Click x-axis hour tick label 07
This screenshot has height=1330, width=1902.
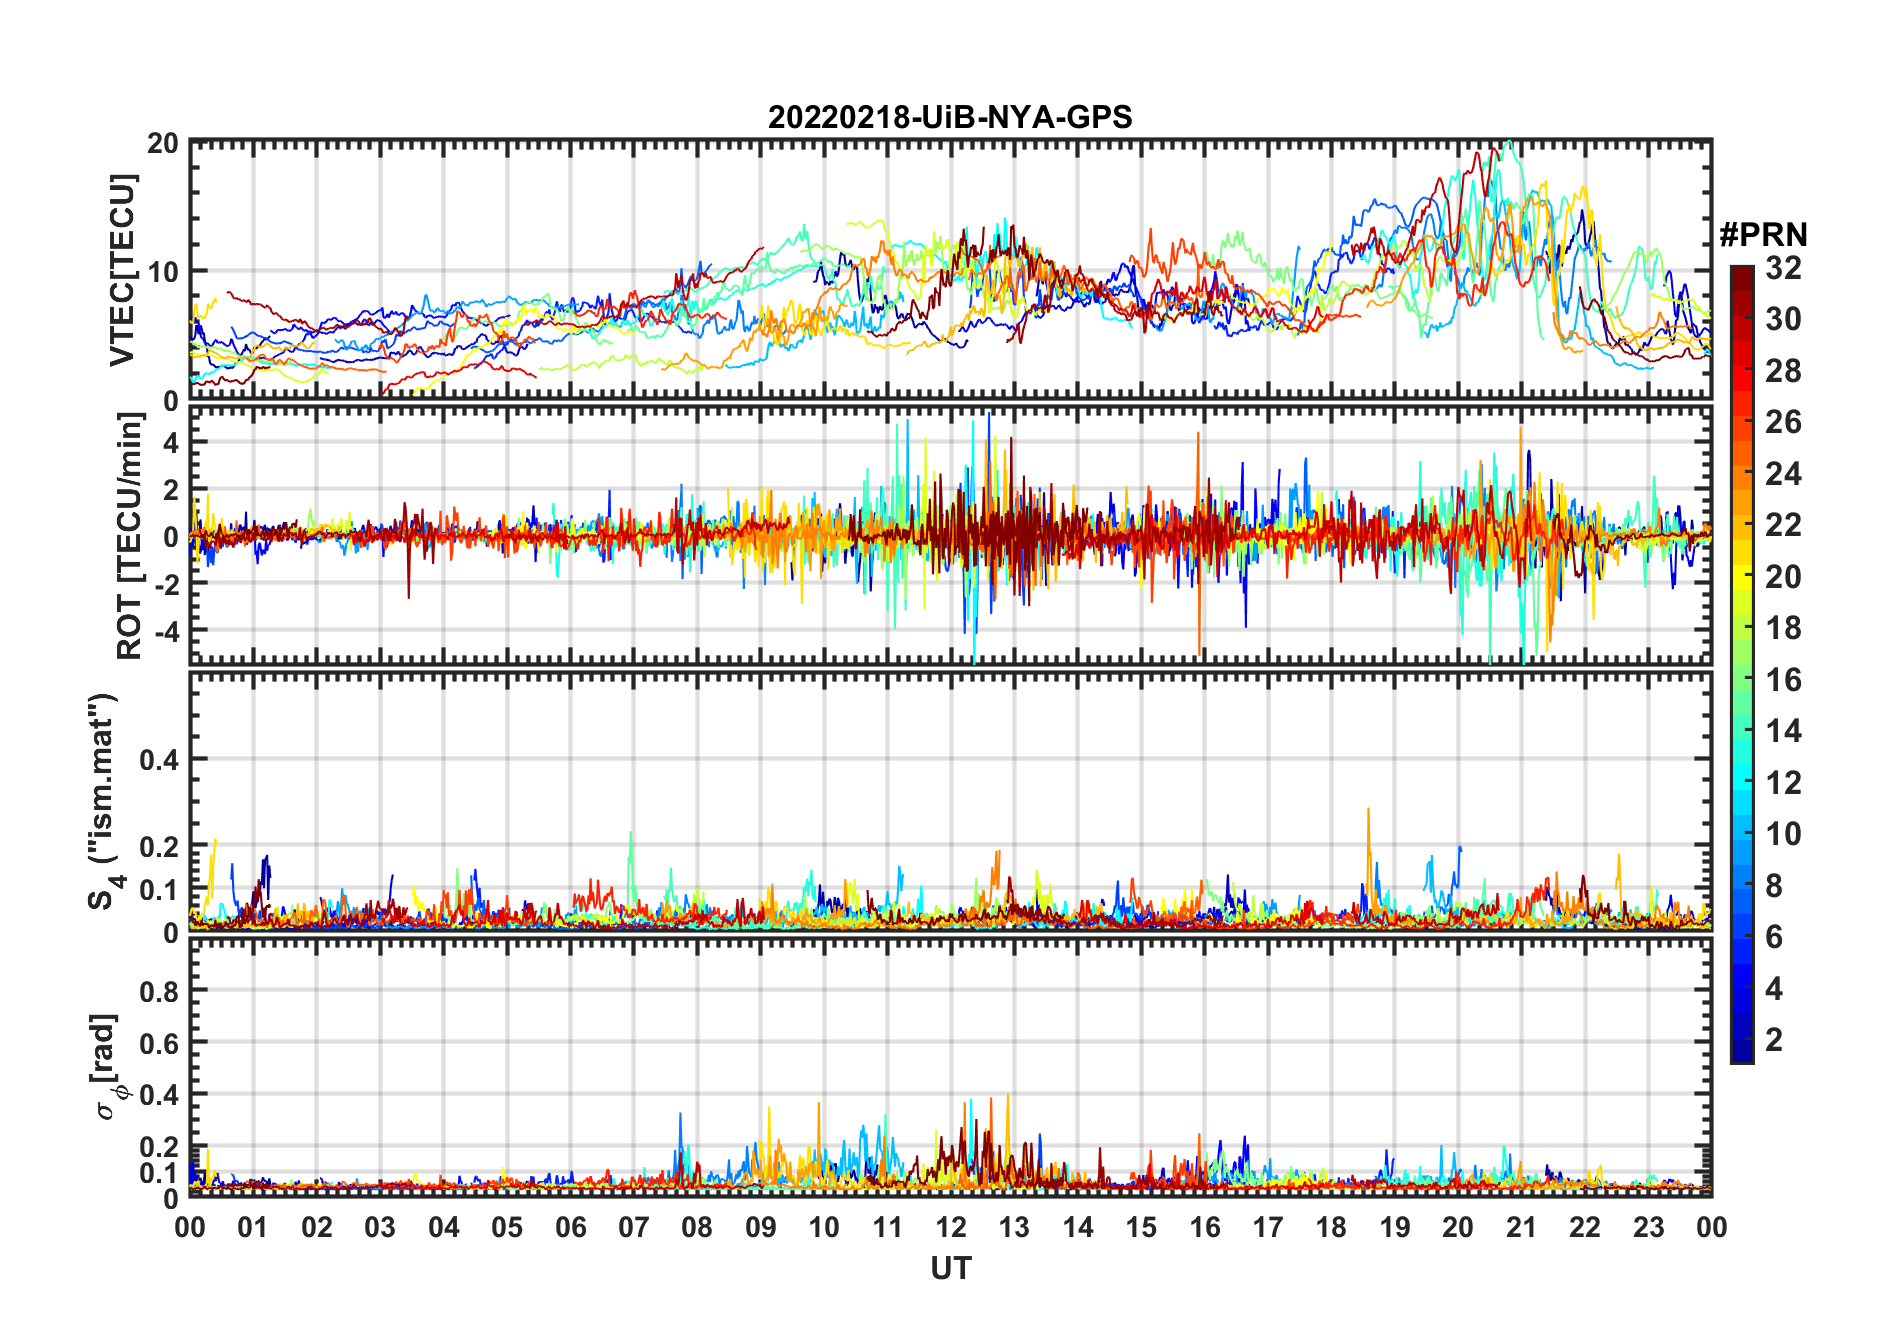click(x=634, y=1227)
